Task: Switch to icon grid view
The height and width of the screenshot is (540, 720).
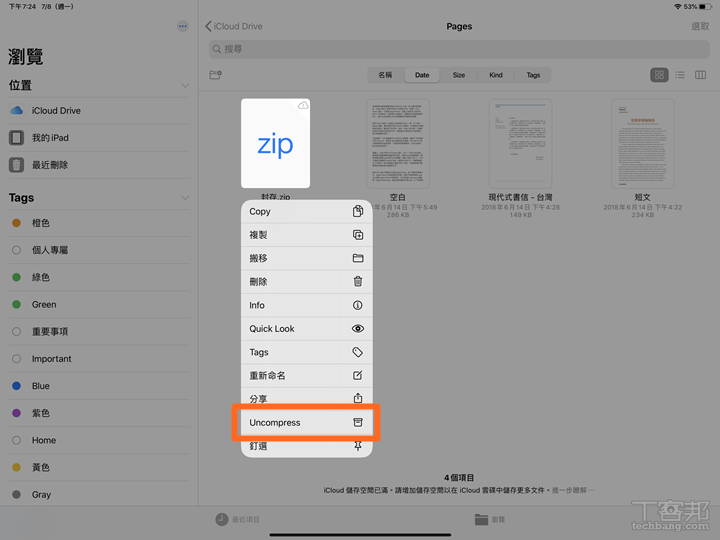Action: pos(659,75)
